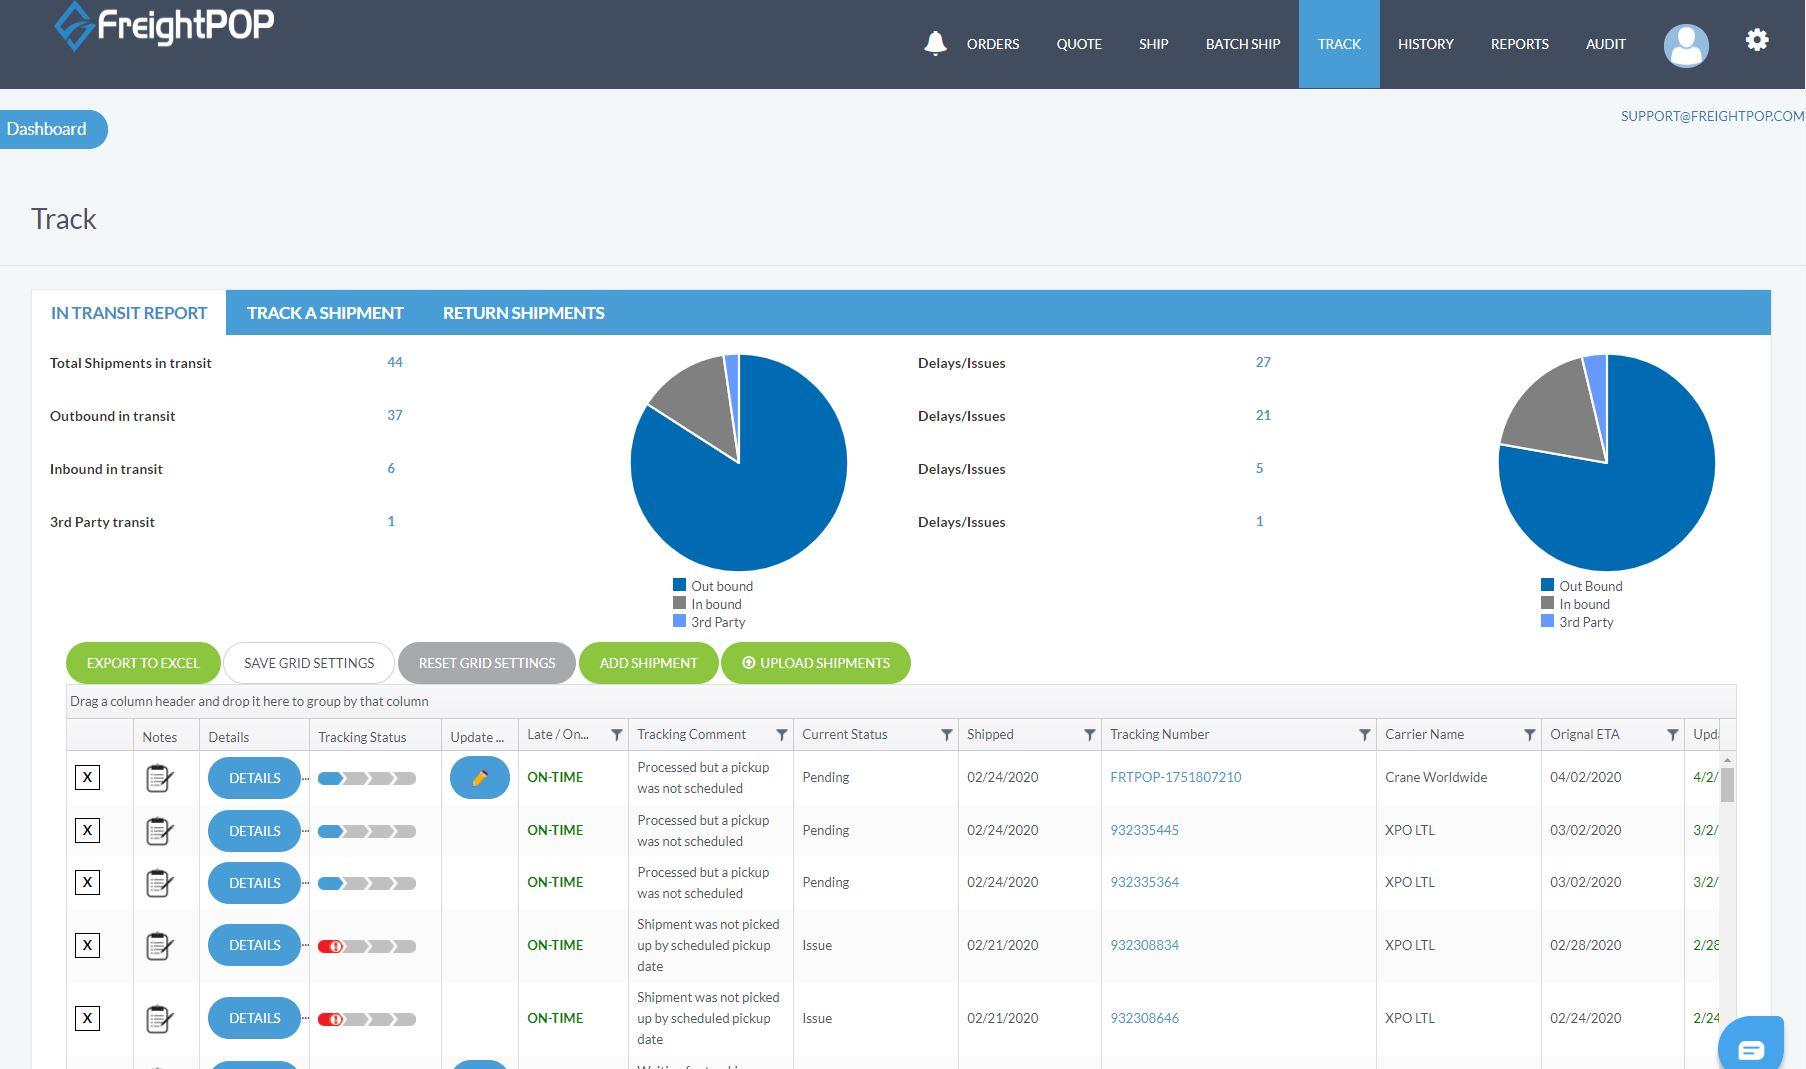Go to Reports in top navigation
This screenshot has width=1806, height=1069.
(x=1519, y=44)
